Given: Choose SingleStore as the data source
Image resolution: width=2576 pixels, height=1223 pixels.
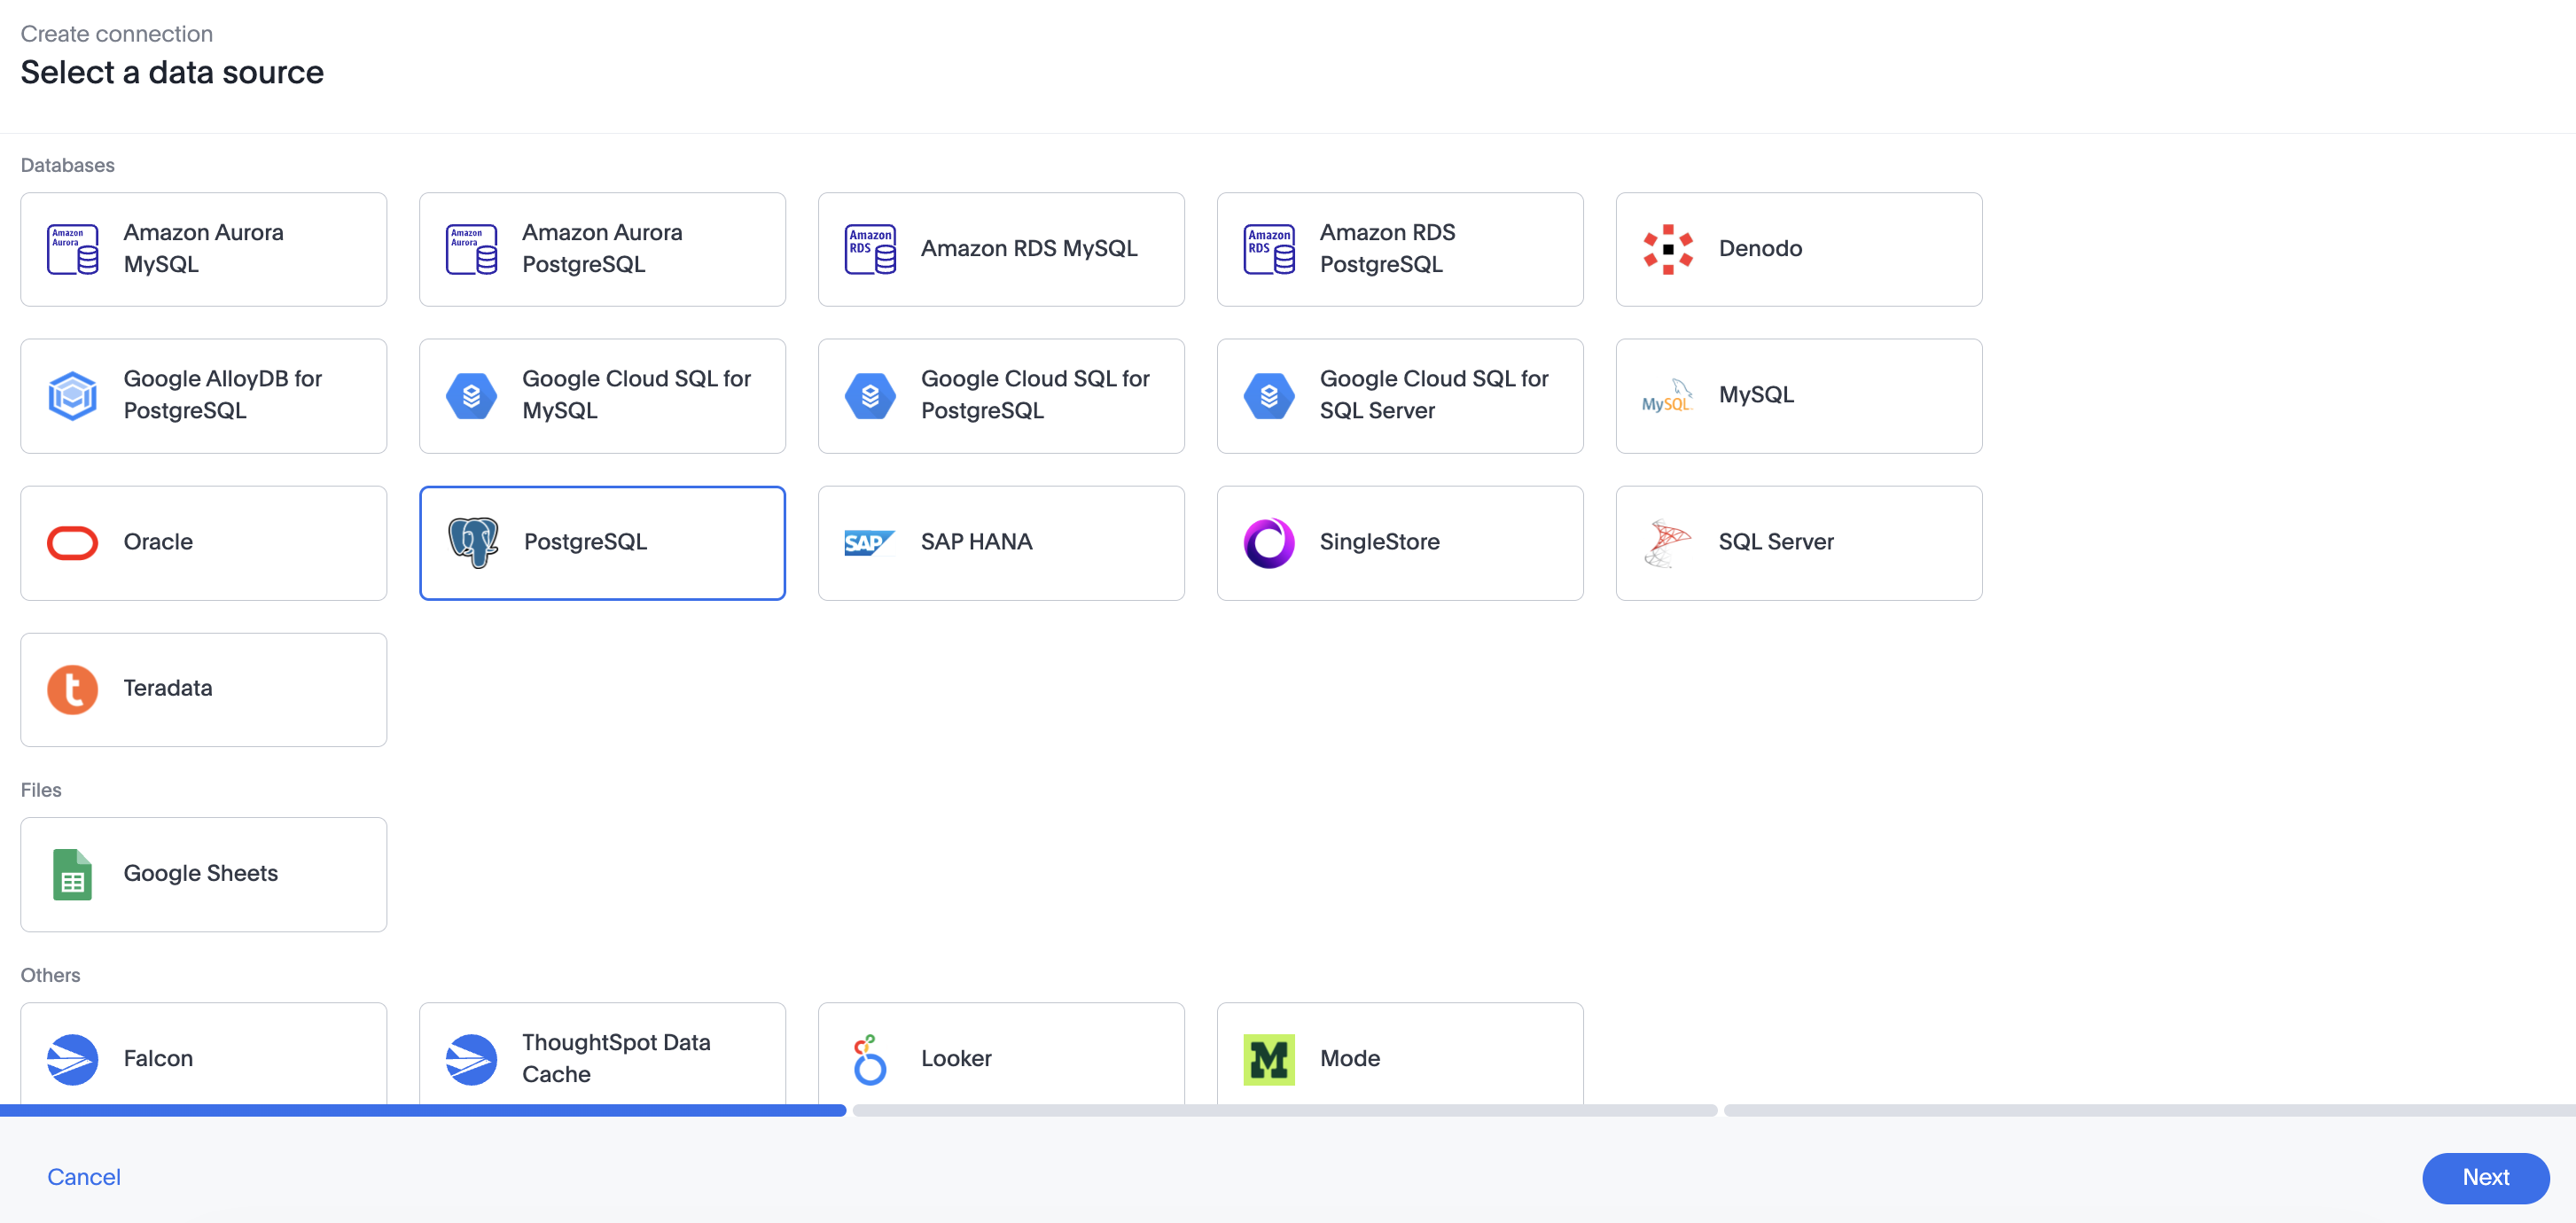Looking at the screenshot, I should click(x=1400, y=542).
